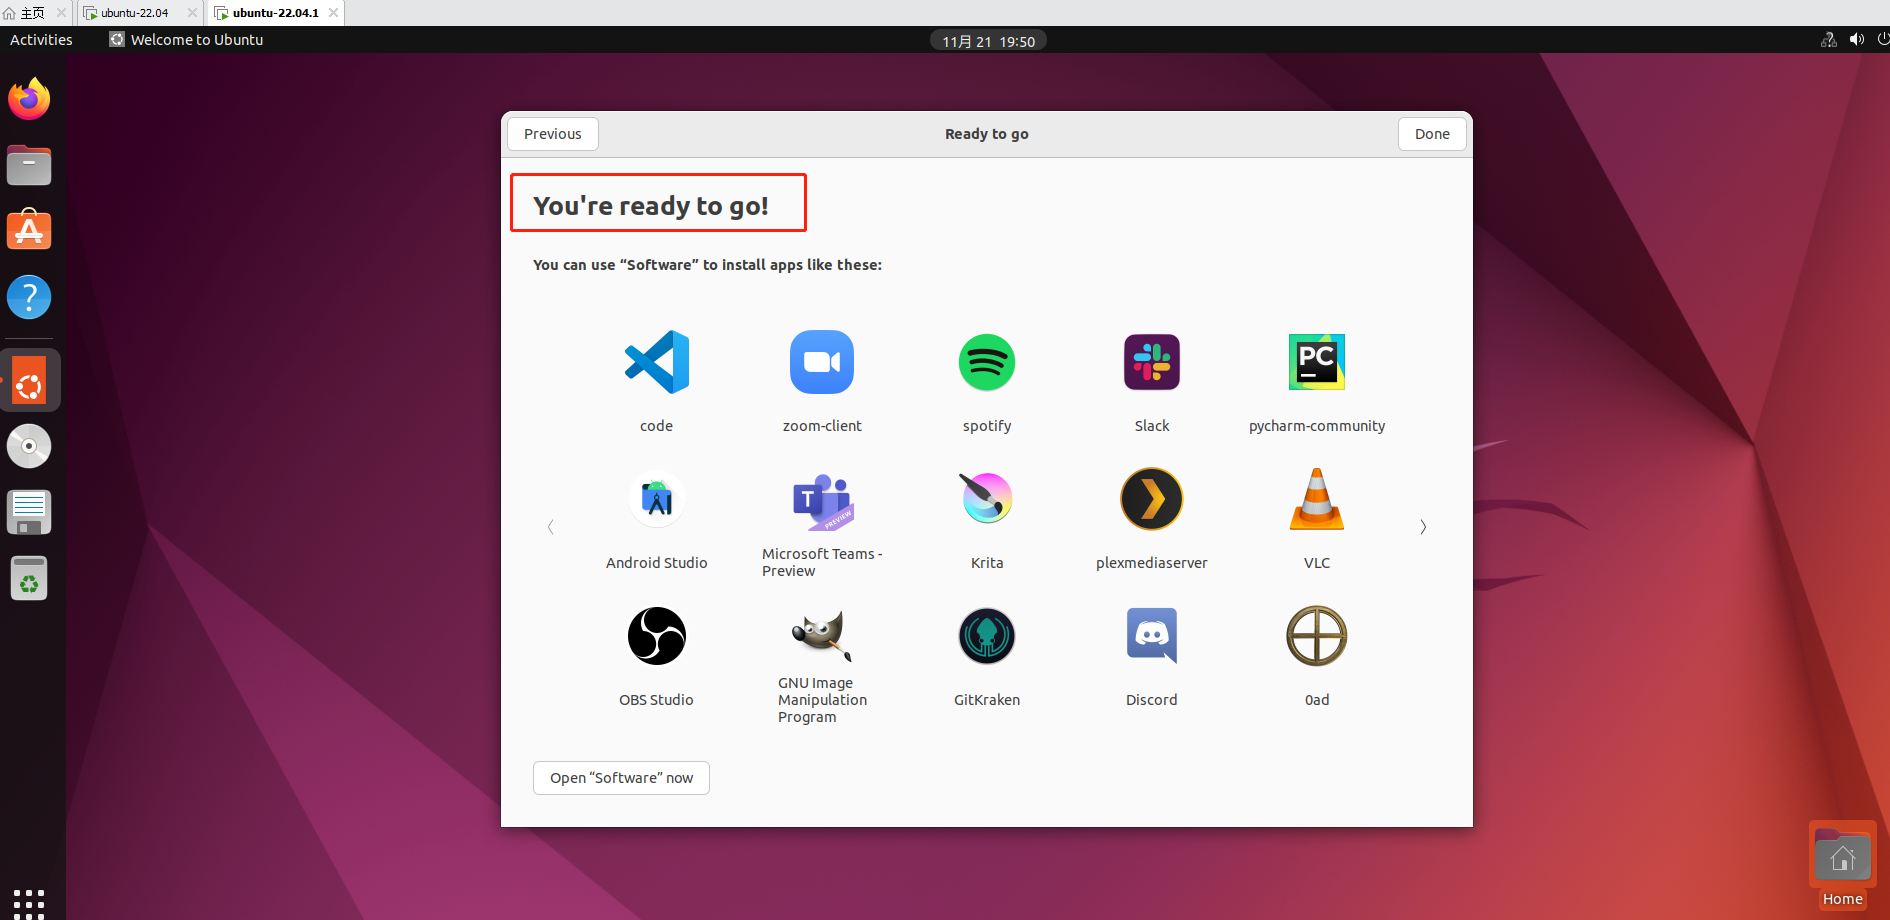Image resolution: width=1890 pixels, height=920 pixels.
Task: Click the Help icon in dock
Action: (29, 297)
